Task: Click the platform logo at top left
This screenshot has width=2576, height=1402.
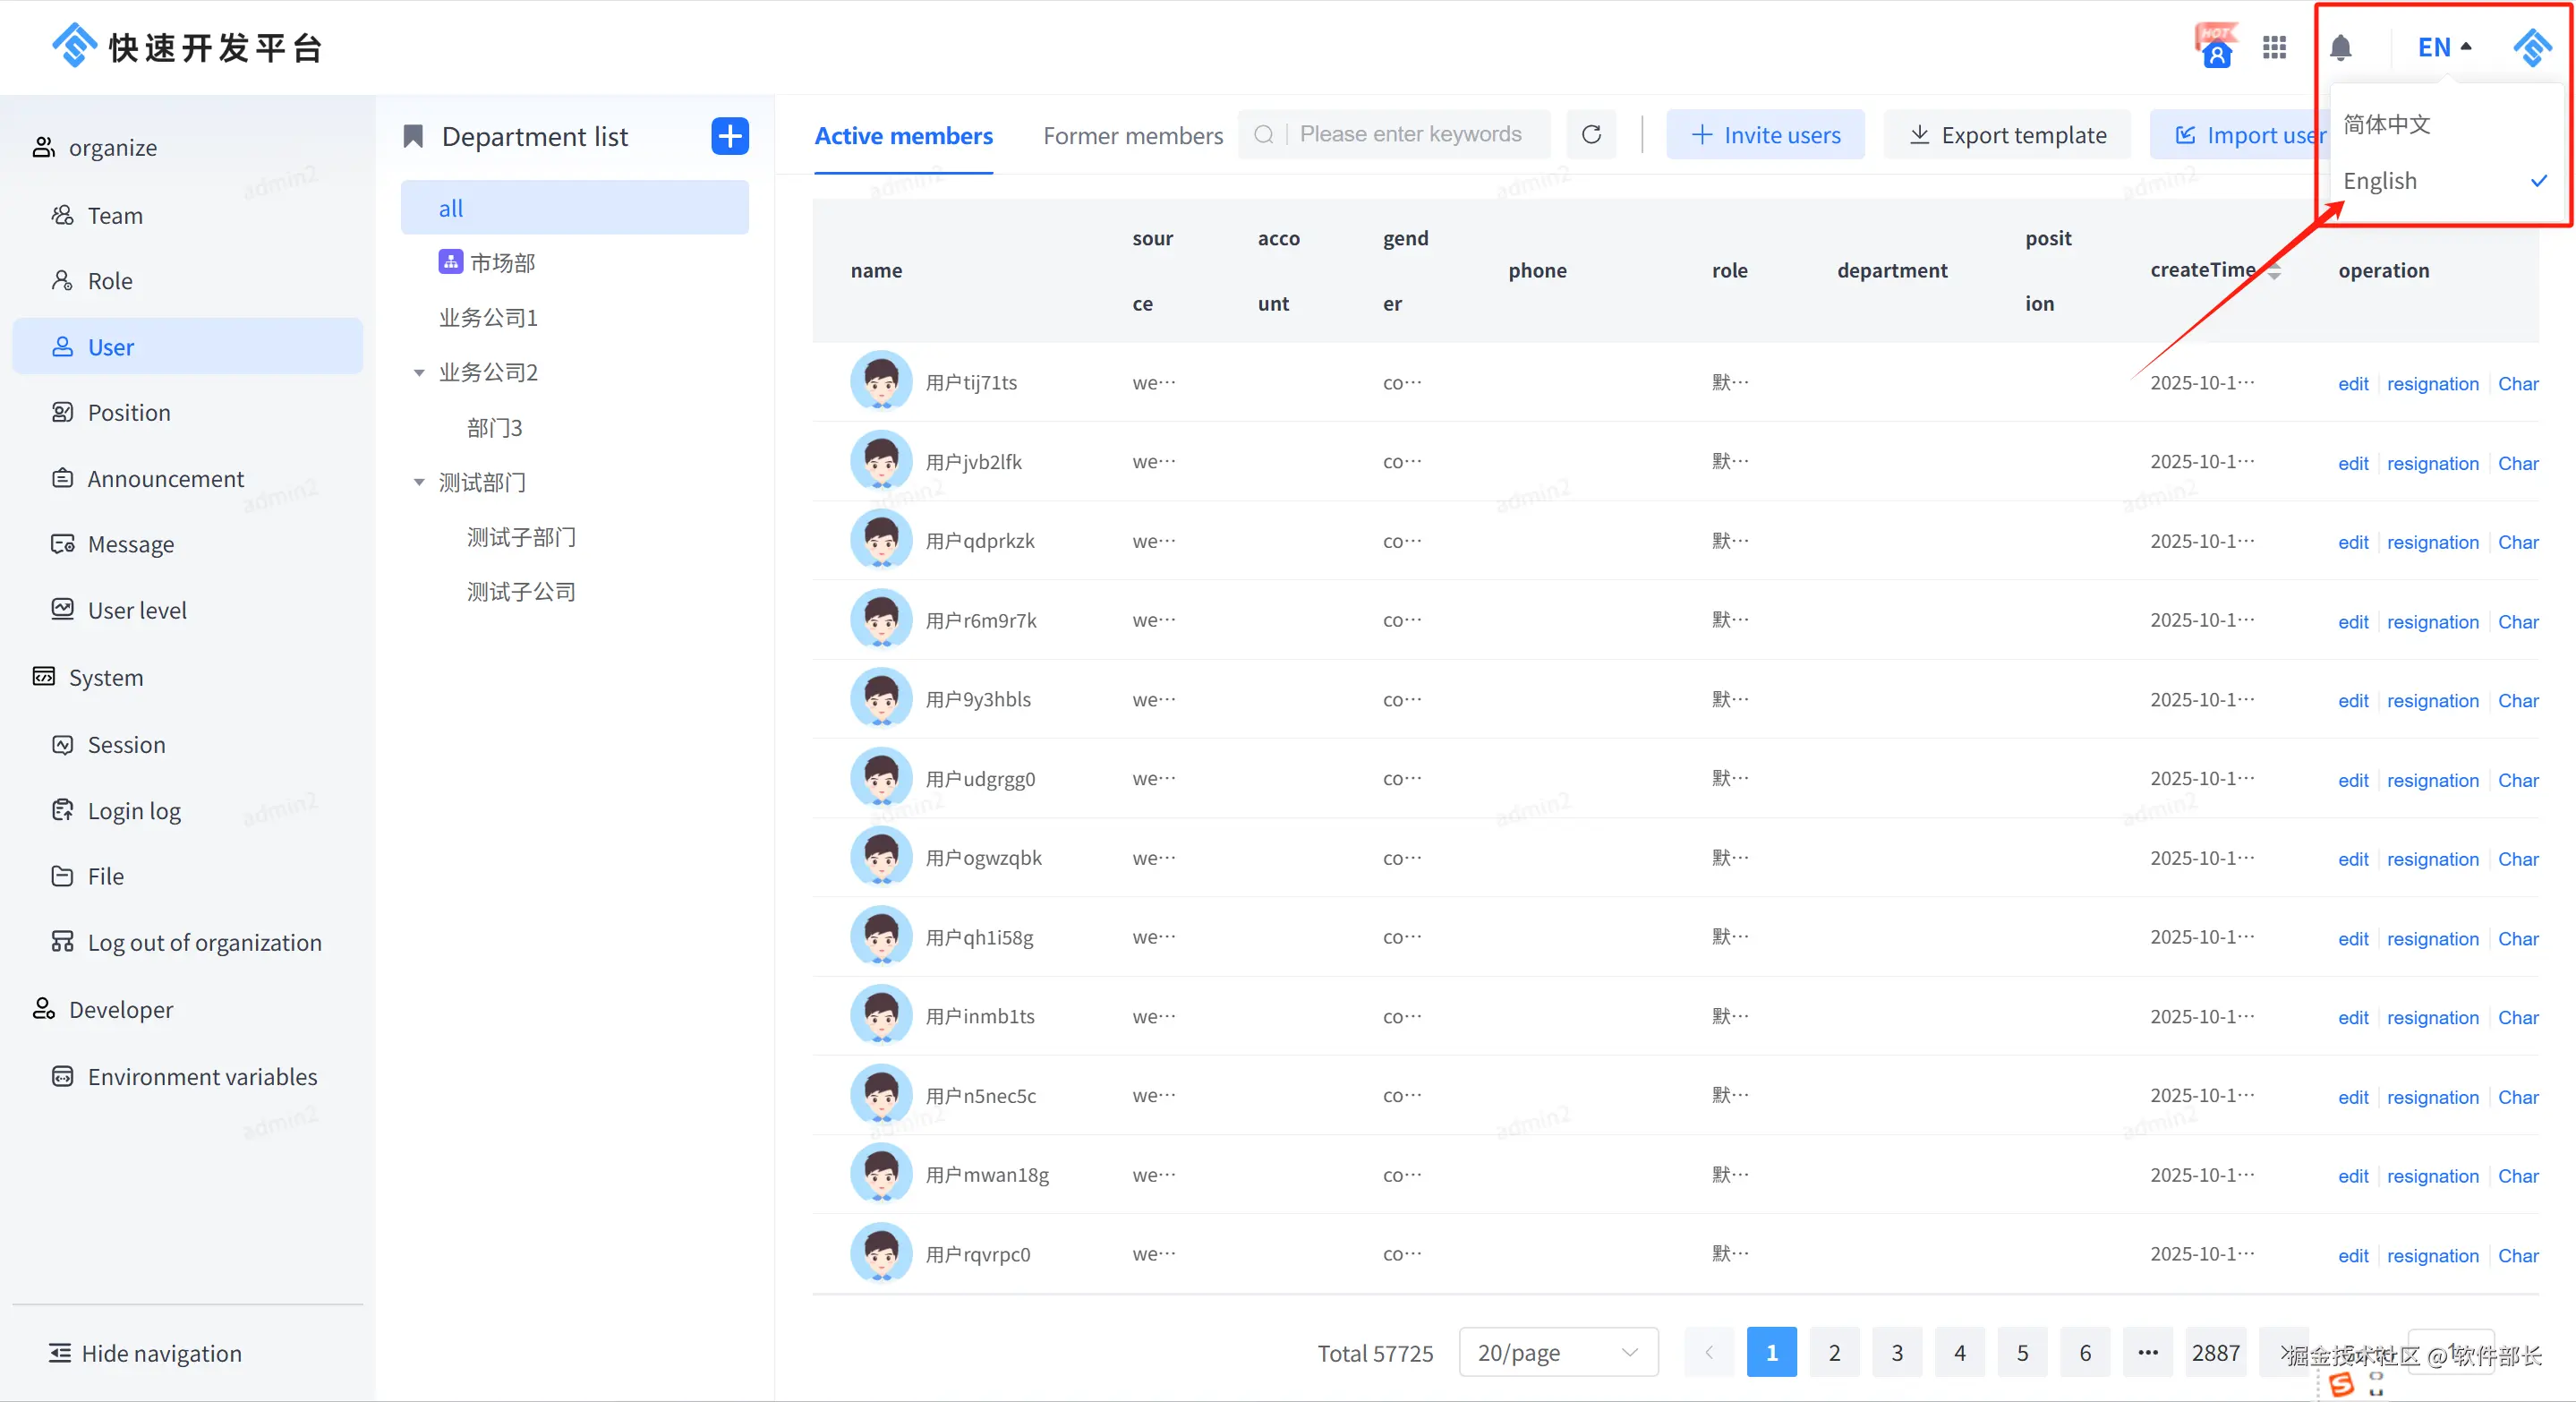Action: 75,46
